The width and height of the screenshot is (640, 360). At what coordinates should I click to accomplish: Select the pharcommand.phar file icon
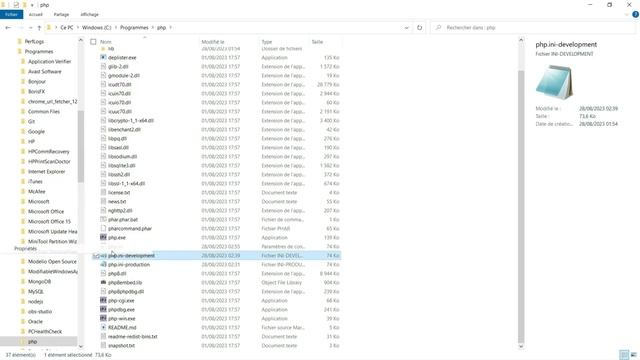tap(103, 228)
